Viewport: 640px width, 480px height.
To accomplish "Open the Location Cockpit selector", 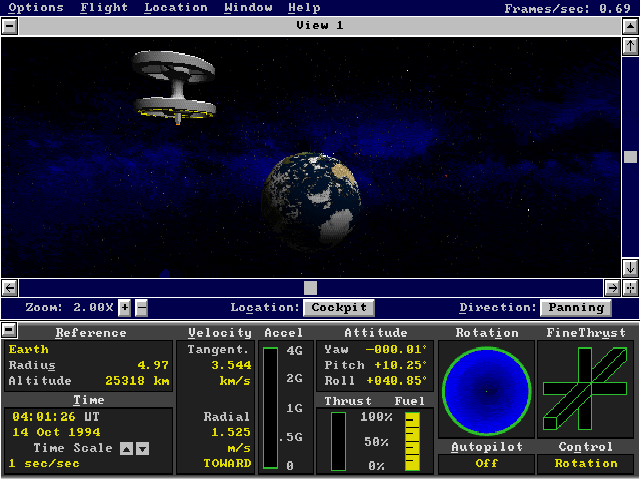I will coord(338,308).
